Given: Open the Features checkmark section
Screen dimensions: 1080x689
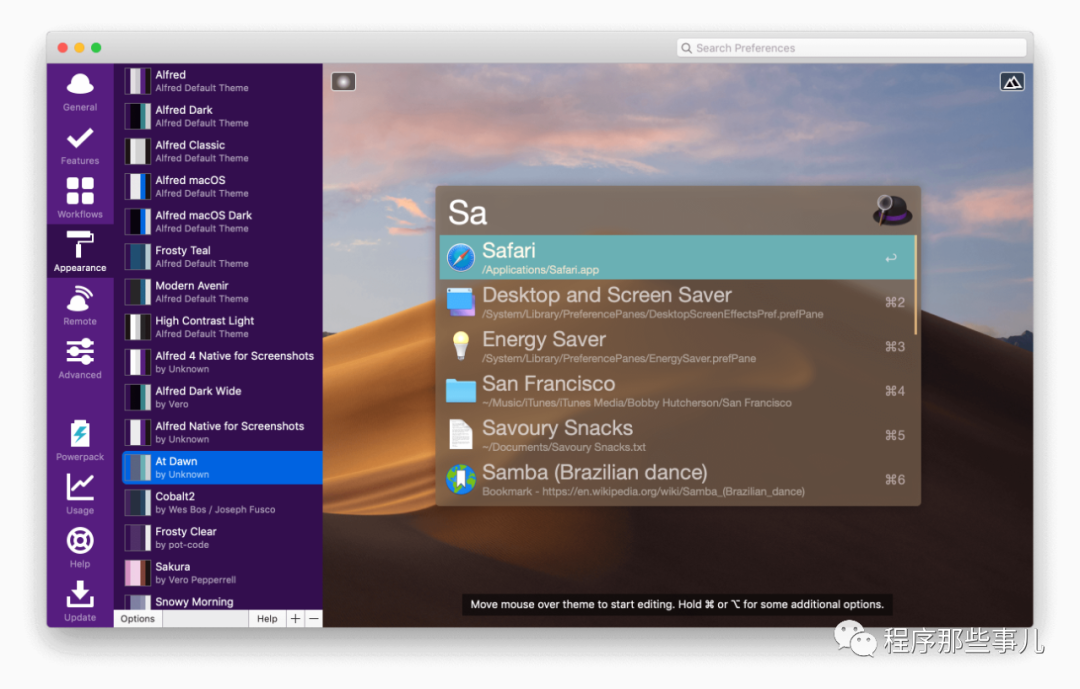Looking at the screenshot, I should point(80,145).
